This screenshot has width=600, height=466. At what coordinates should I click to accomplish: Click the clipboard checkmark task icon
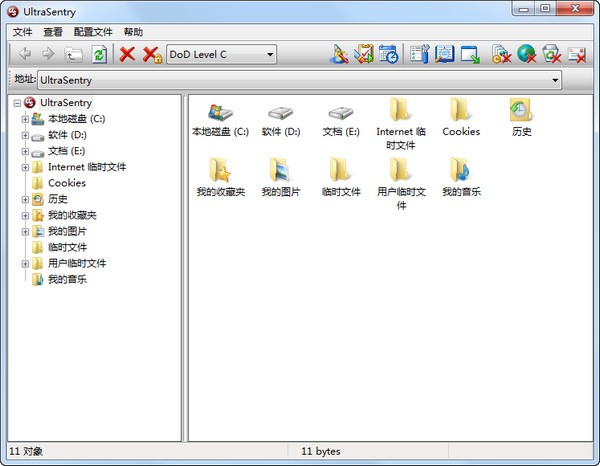[x=364, y=54]
